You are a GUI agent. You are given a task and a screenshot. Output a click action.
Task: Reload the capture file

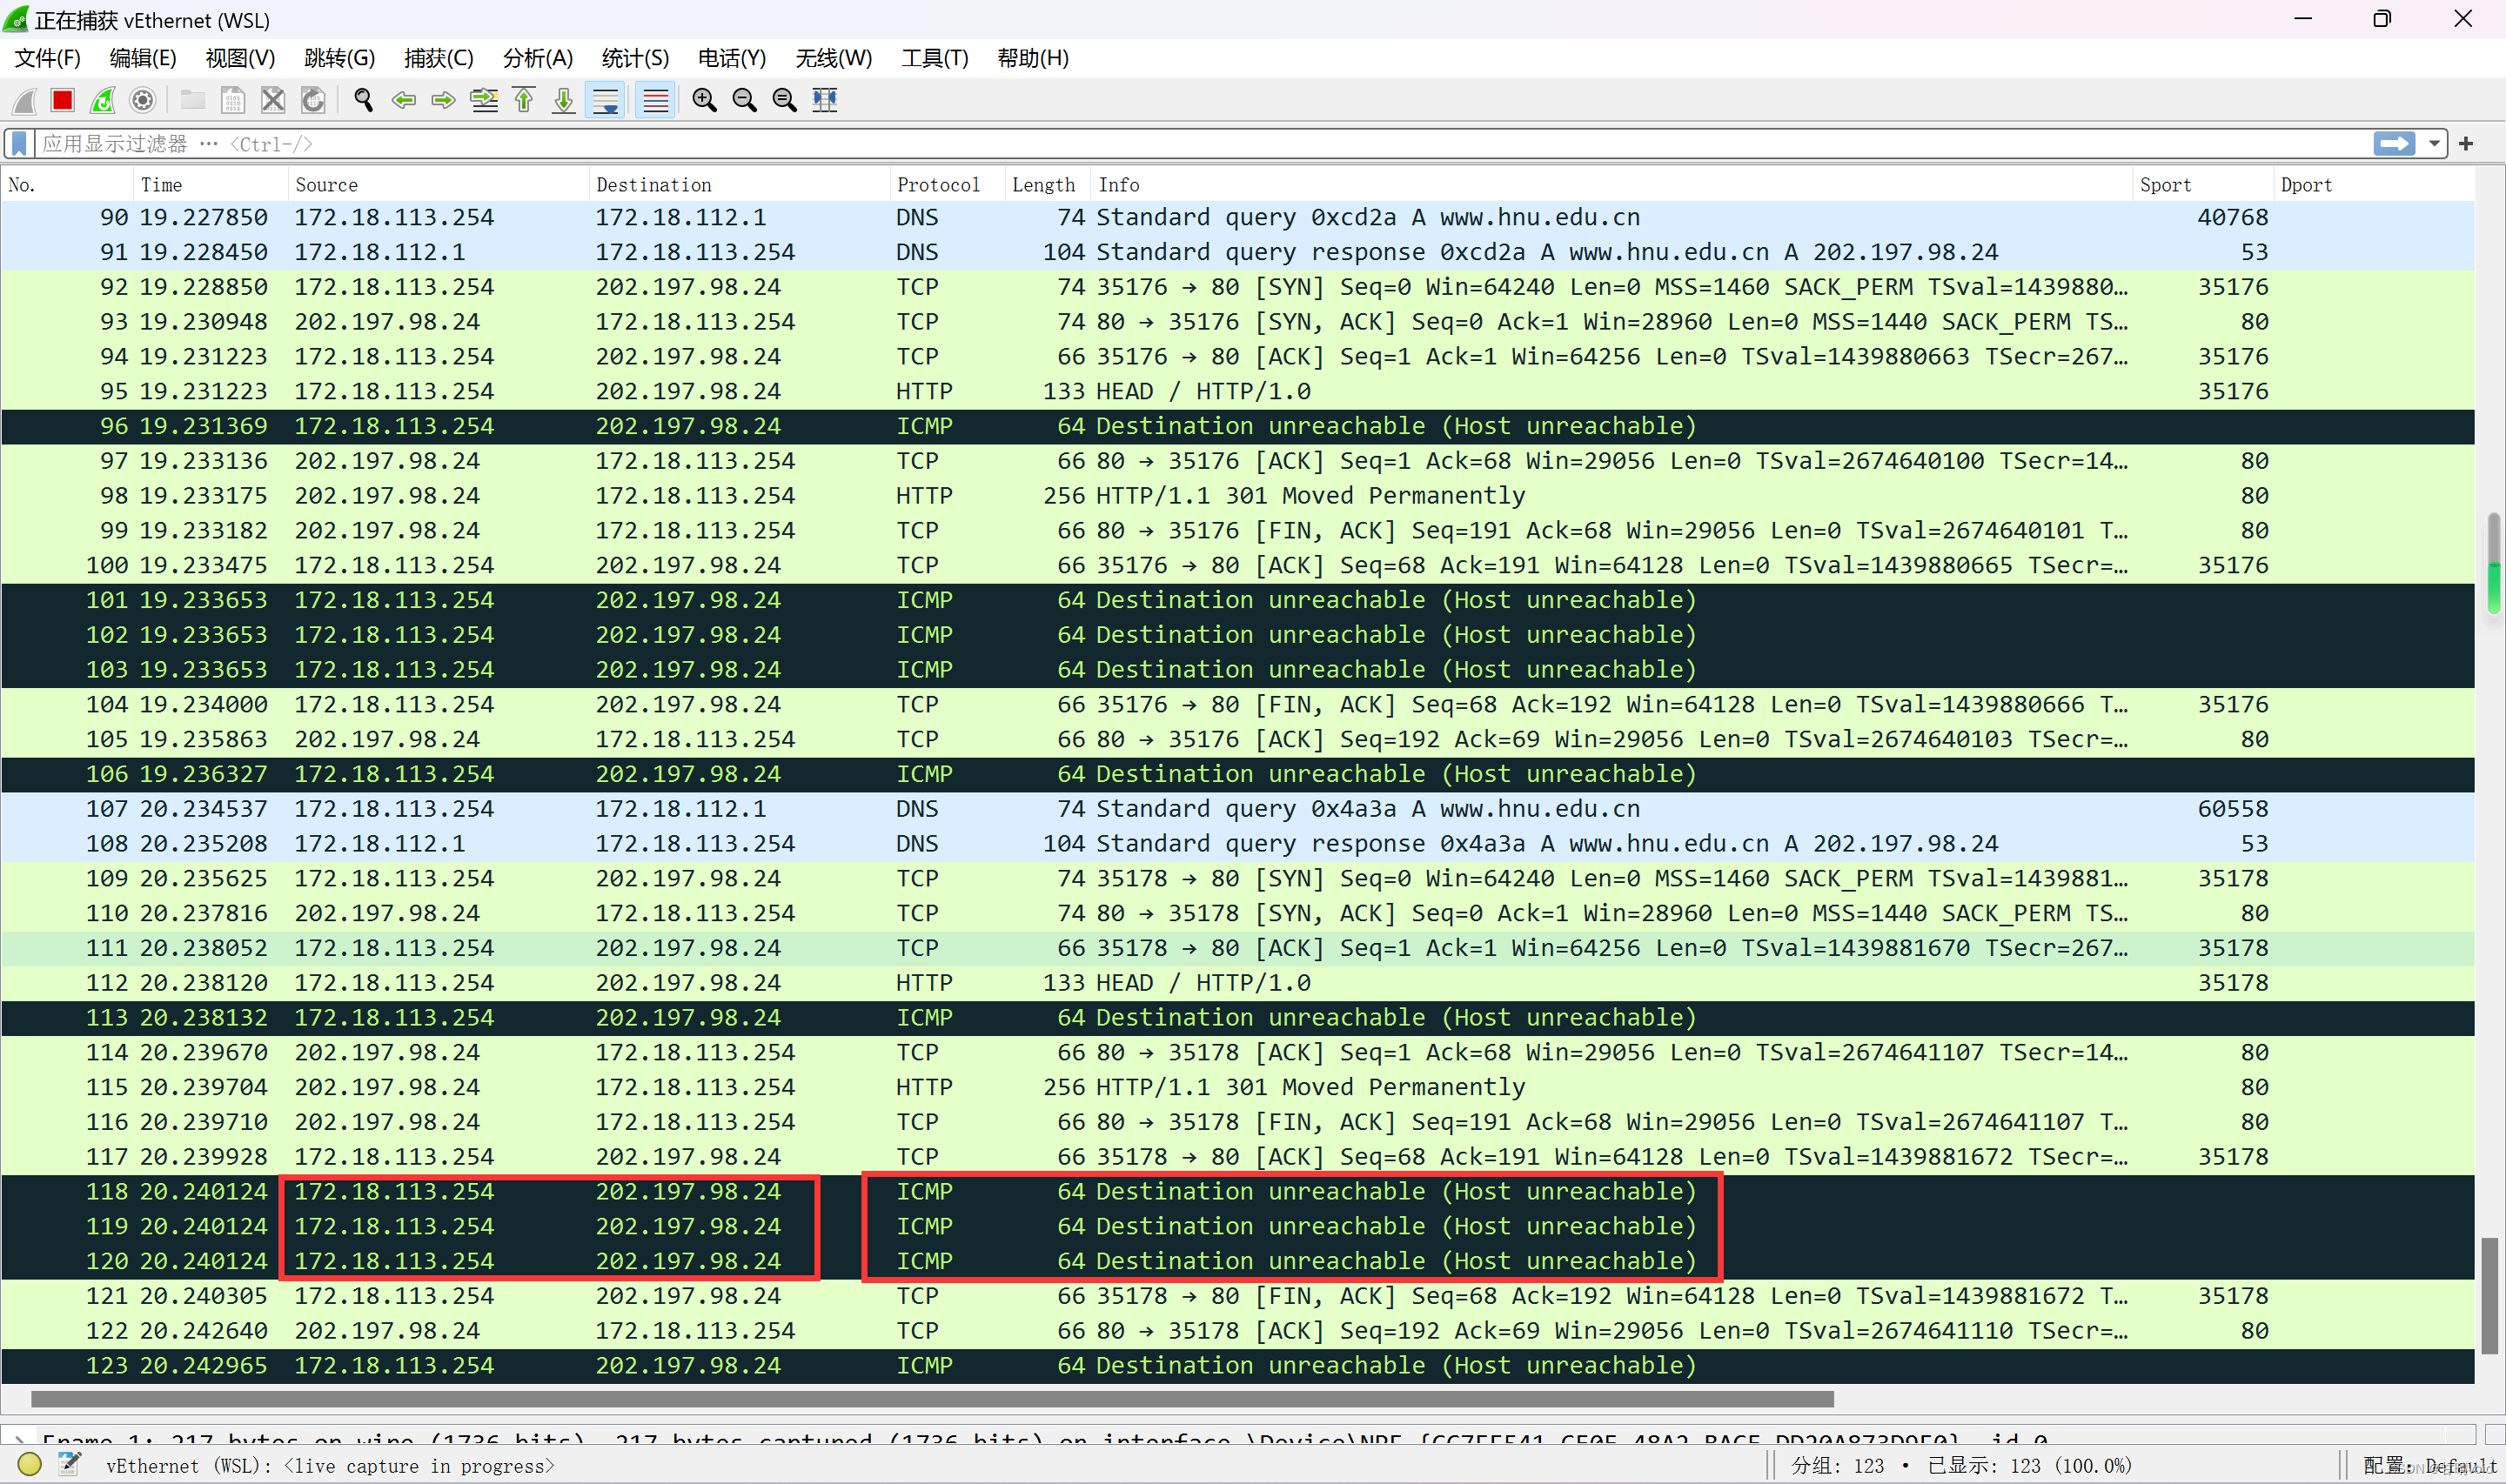point(313,100)
